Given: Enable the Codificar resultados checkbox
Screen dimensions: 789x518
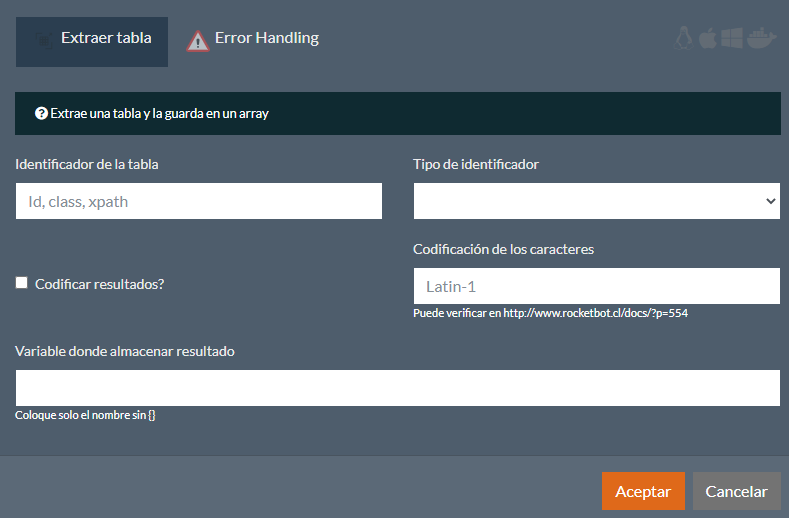Looking at the screenshot, I should (x=22, y=283).
